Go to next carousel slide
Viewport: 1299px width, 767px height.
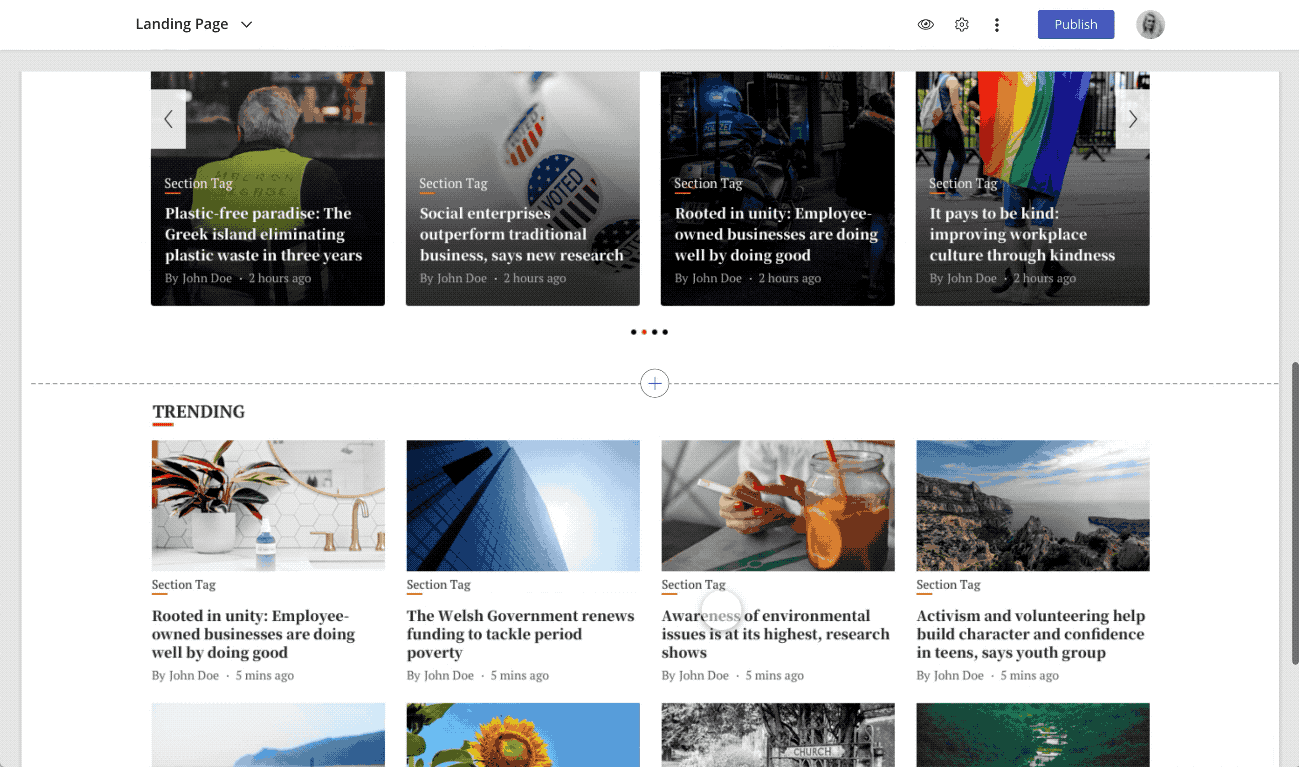click(1133, 119)
